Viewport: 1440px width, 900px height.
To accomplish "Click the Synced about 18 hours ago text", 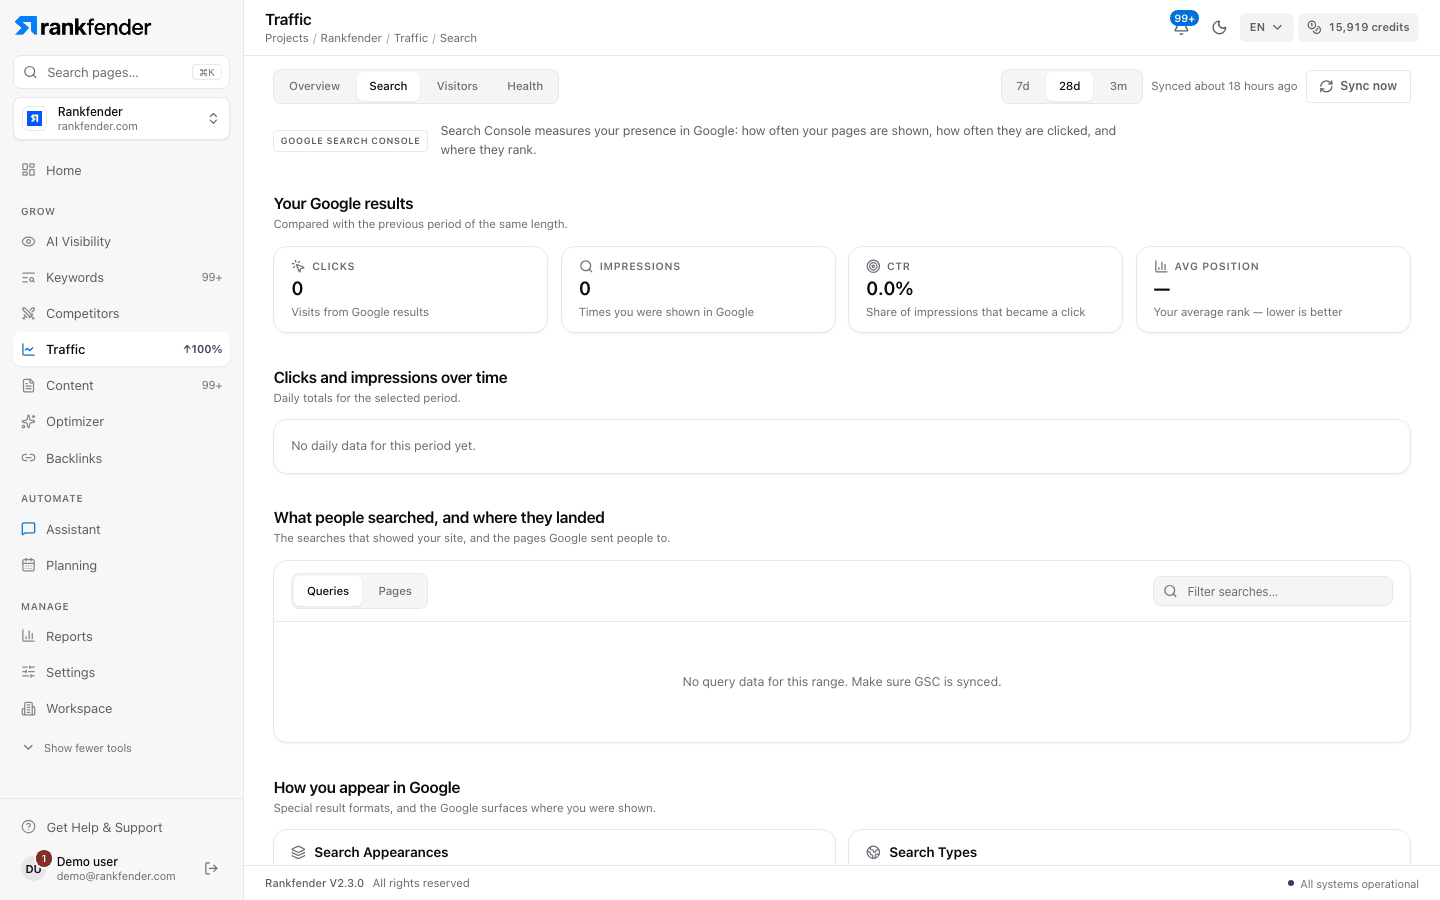I will coord(1224,86).
